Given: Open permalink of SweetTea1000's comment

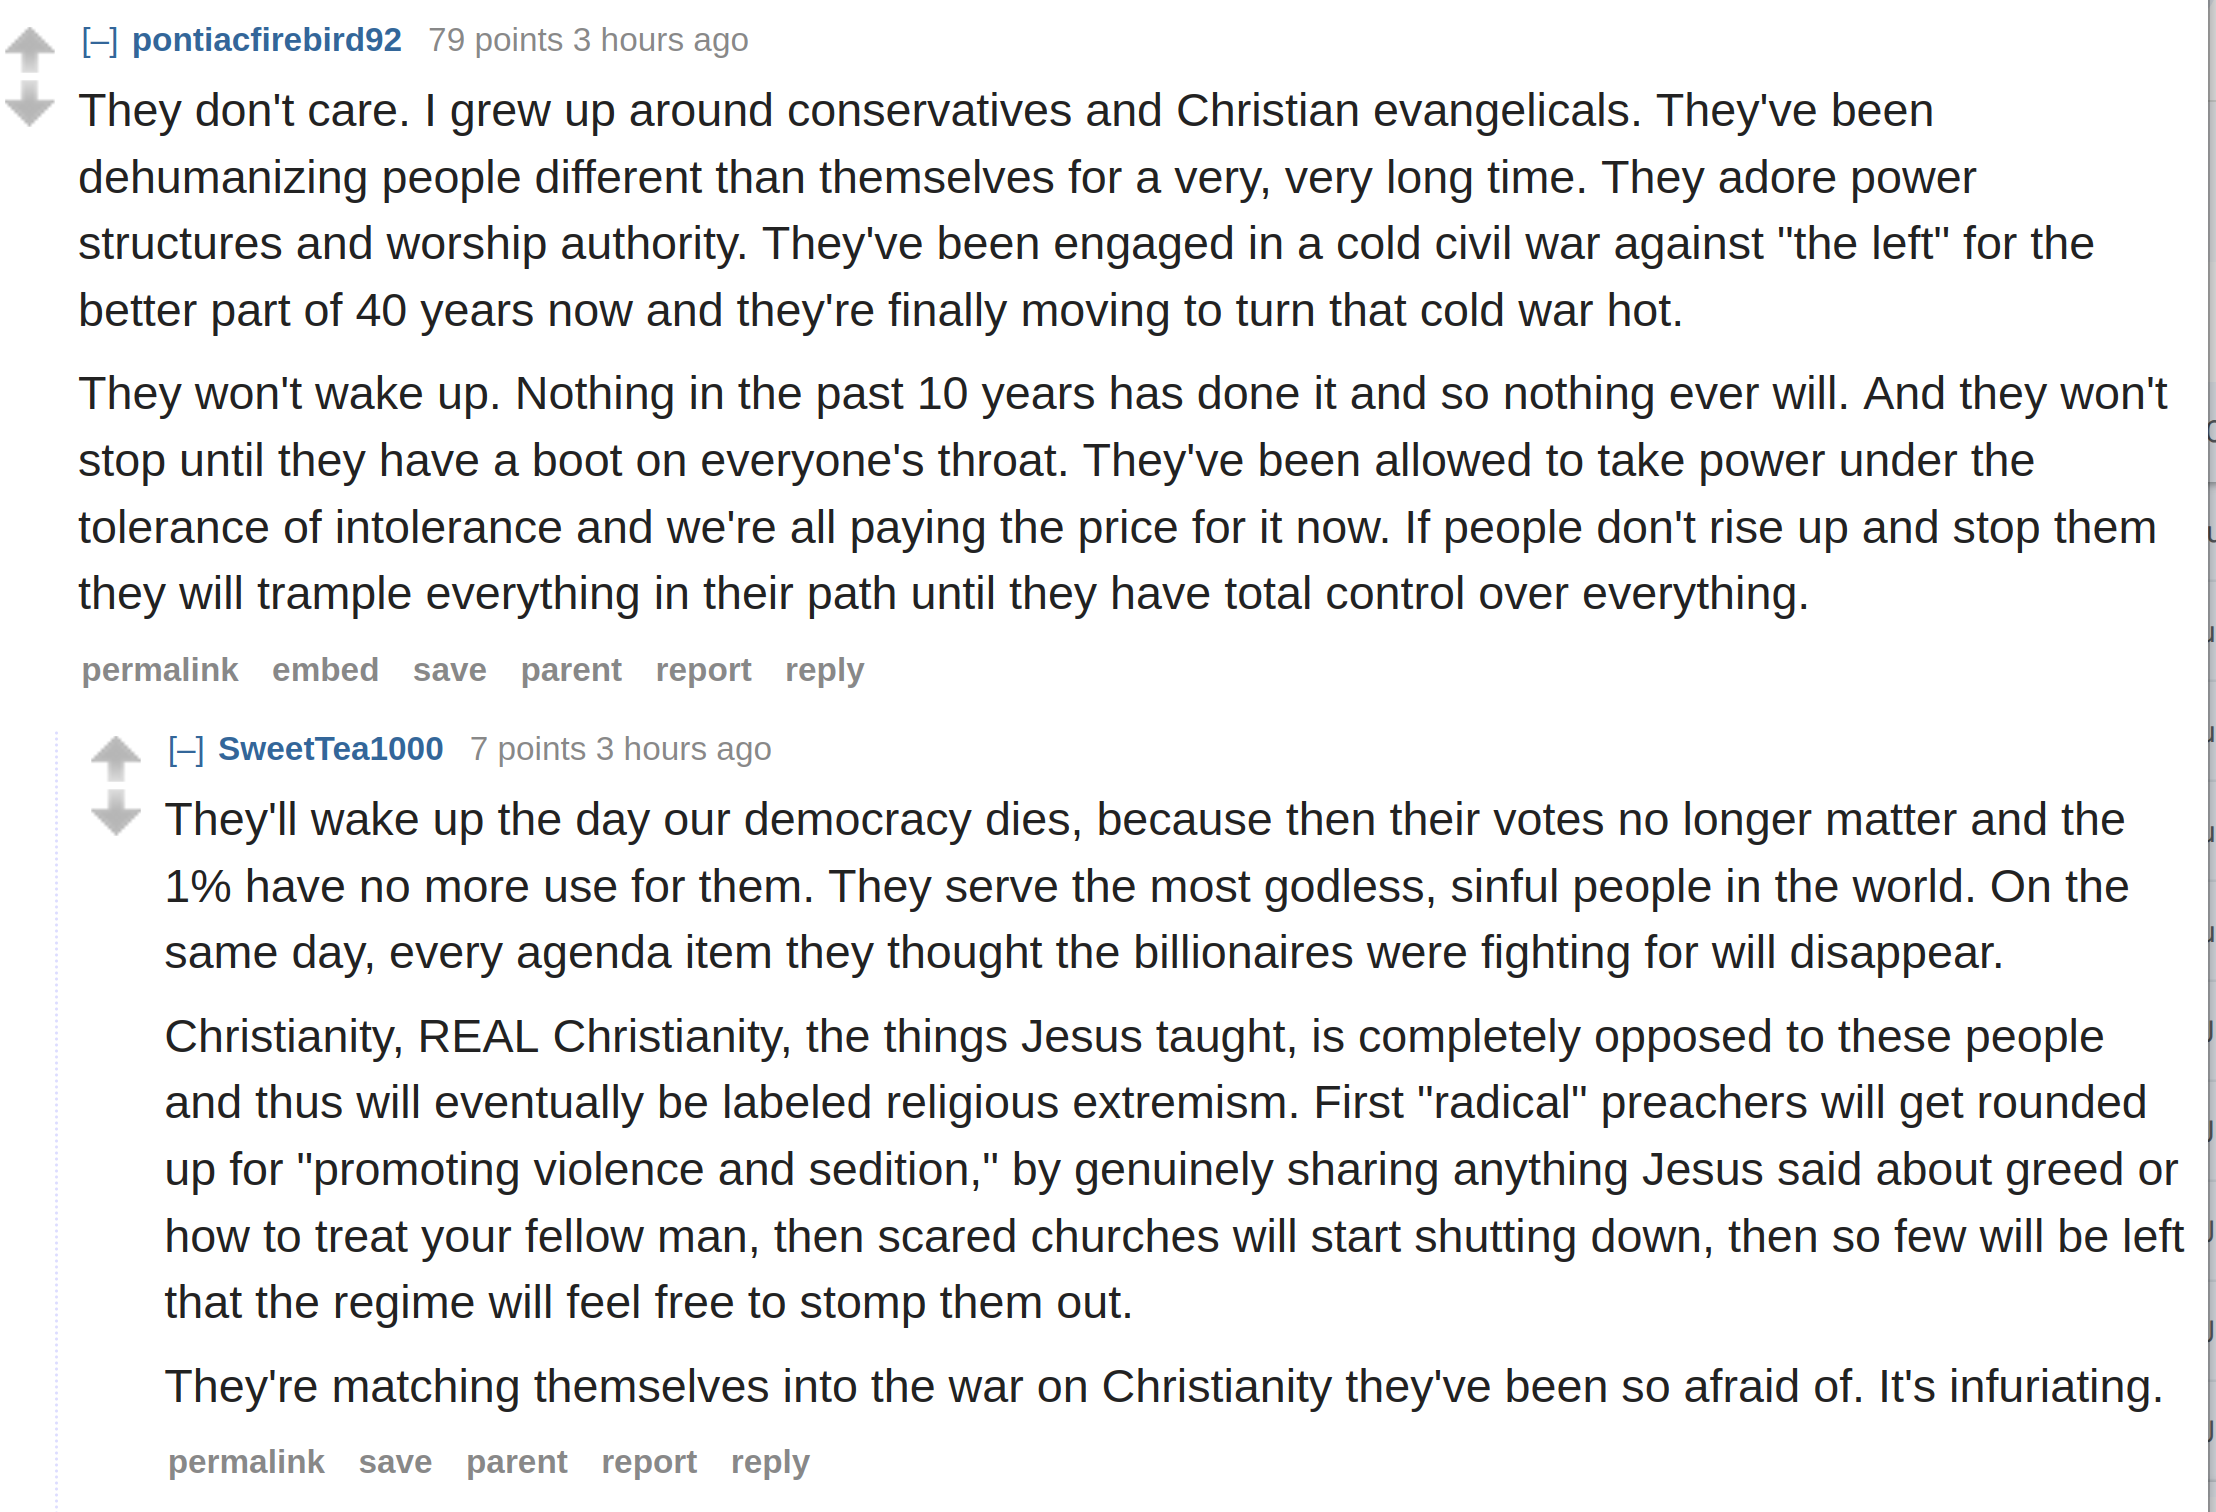Looking at the screenshot, I should pyautogui.click(x=246, y=1462).
